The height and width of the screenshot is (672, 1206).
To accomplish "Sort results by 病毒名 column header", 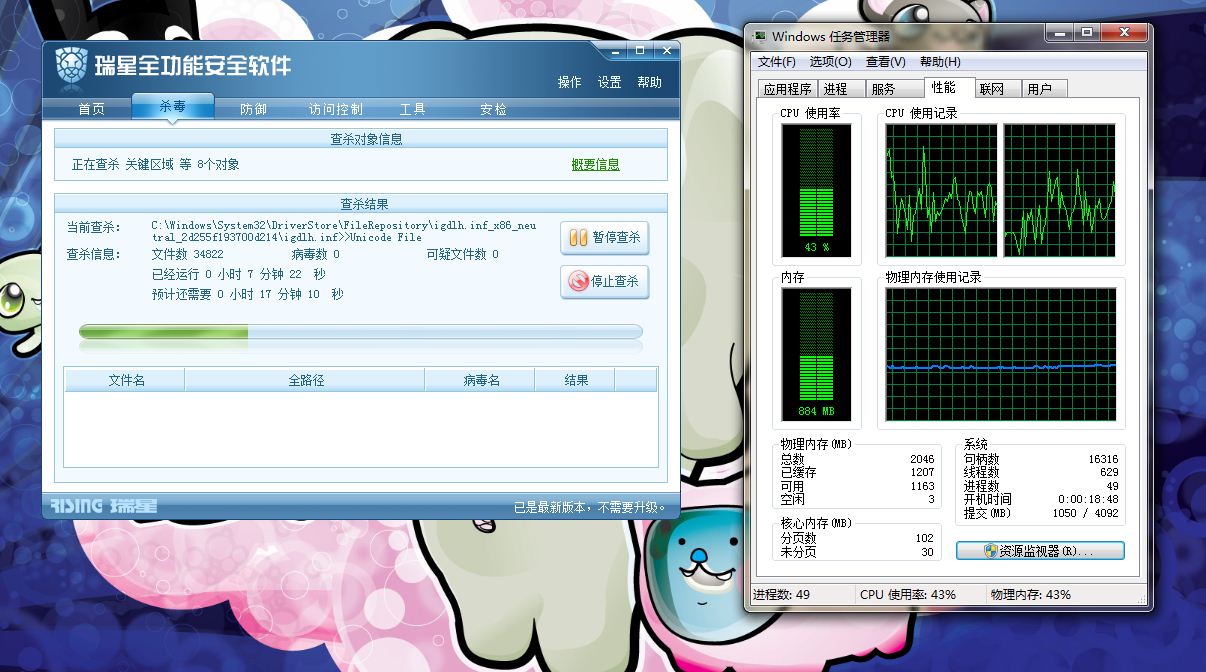I will [480, 380].
